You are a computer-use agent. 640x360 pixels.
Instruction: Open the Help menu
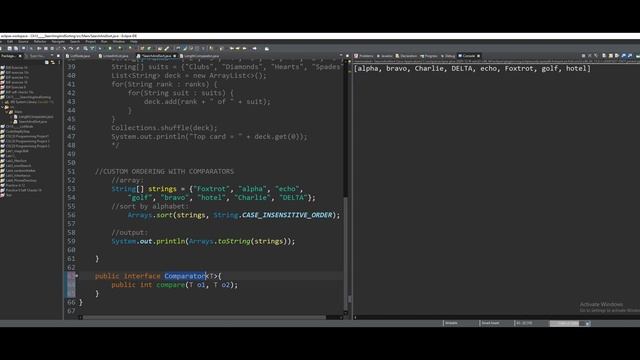[134, 42]
